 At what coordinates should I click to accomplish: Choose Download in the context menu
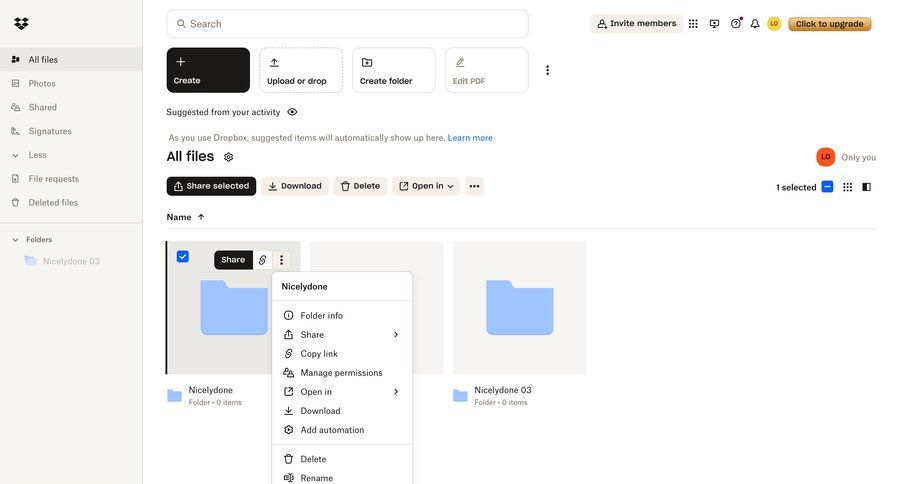(x=342, y=411)
